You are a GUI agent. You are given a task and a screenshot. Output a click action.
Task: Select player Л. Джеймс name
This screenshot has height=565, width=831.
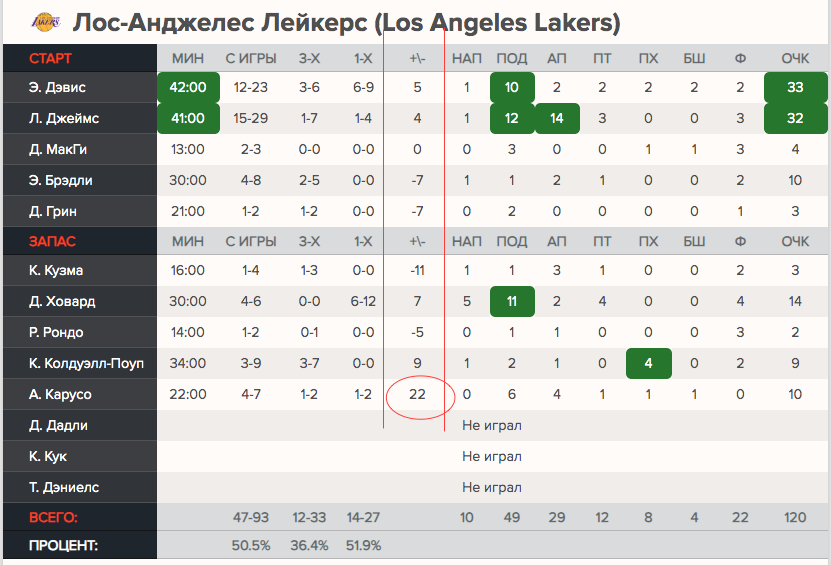click(64, 119)
